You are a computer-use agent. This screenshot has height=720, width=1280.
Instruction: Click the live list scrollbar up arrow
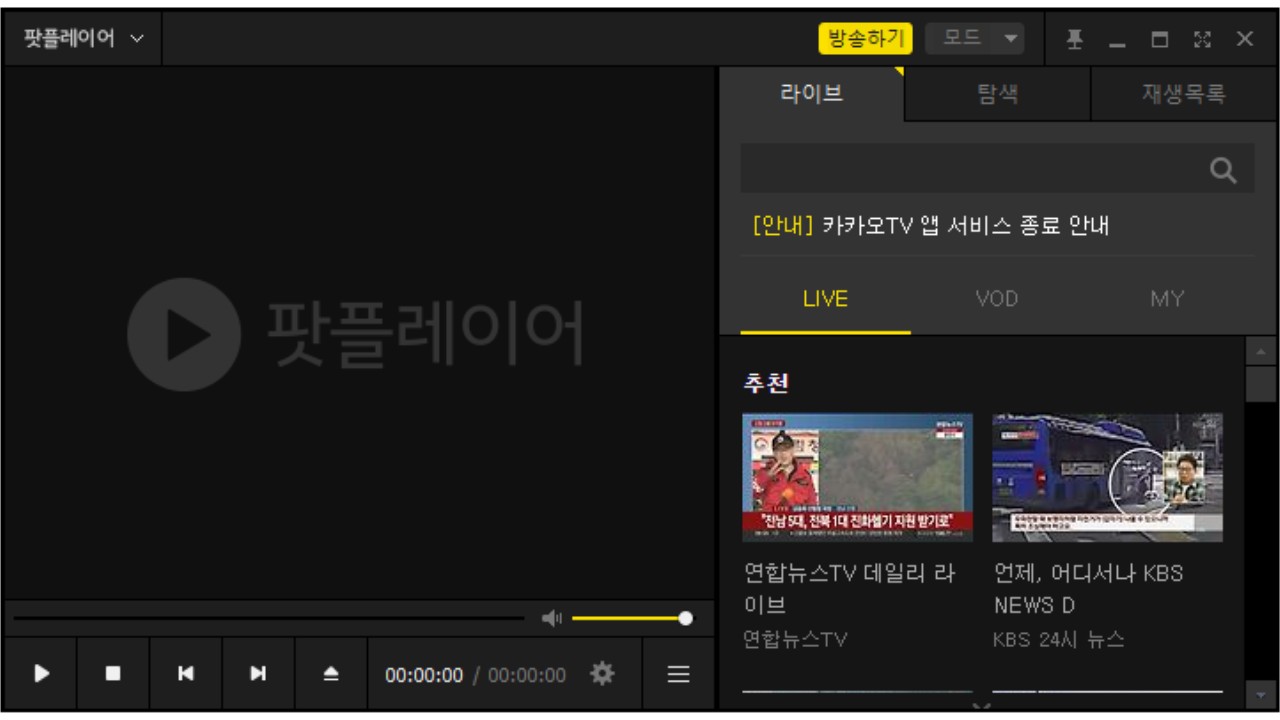coord(1260,351)
